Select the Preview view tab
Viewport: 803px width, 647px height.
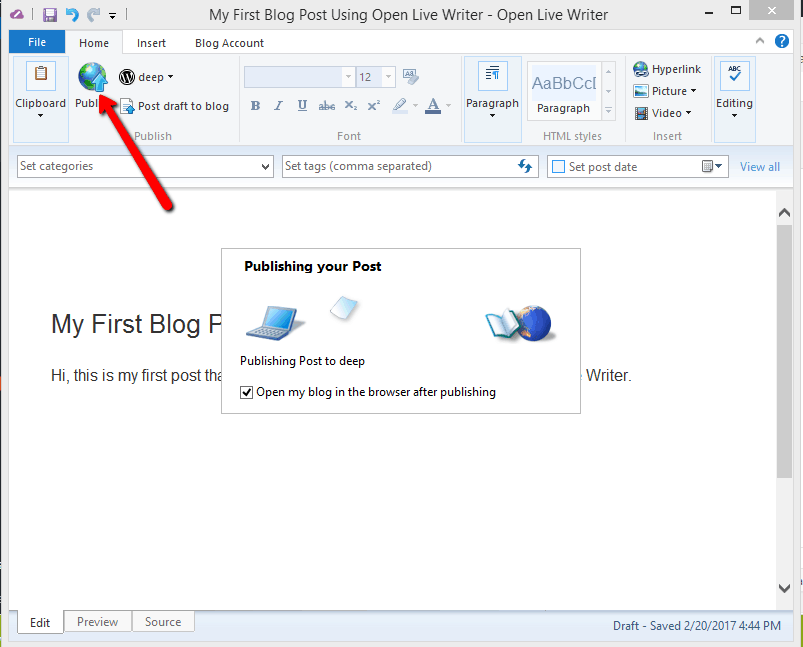[97, 621]
